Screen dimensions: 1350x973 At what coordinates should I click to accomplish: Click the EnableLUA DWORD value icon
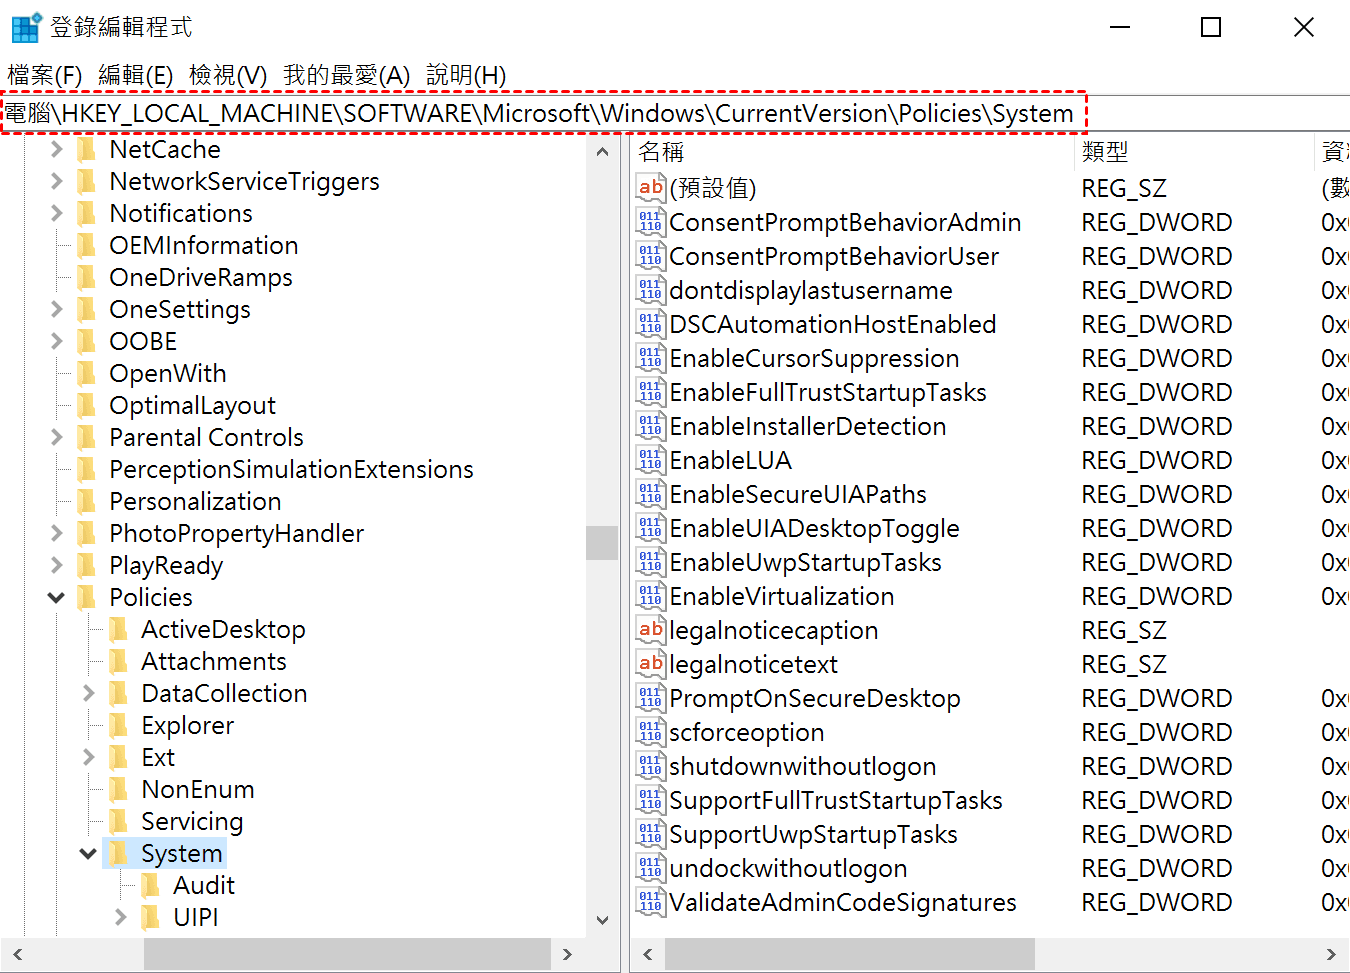point(650,460)
